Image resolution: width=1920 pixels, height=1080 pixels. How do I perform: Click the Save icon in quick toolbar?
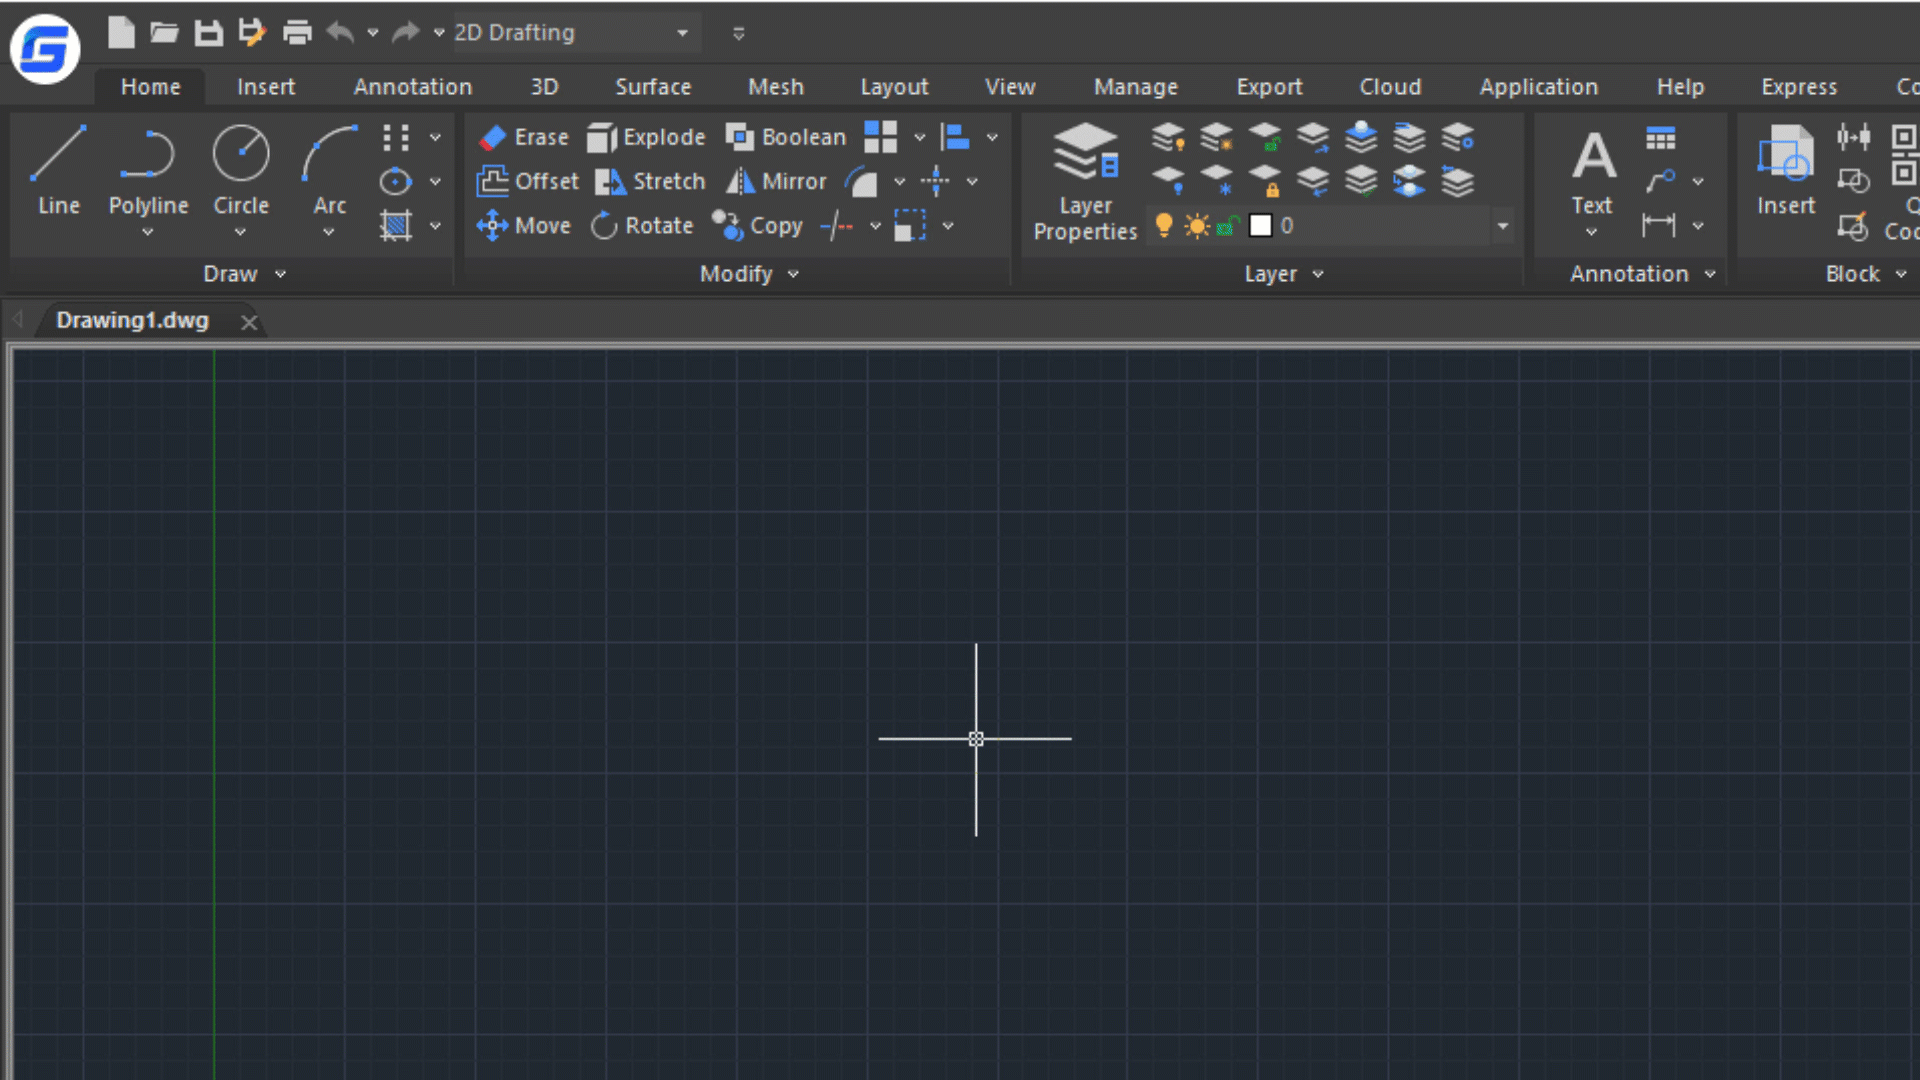(208, 33)
